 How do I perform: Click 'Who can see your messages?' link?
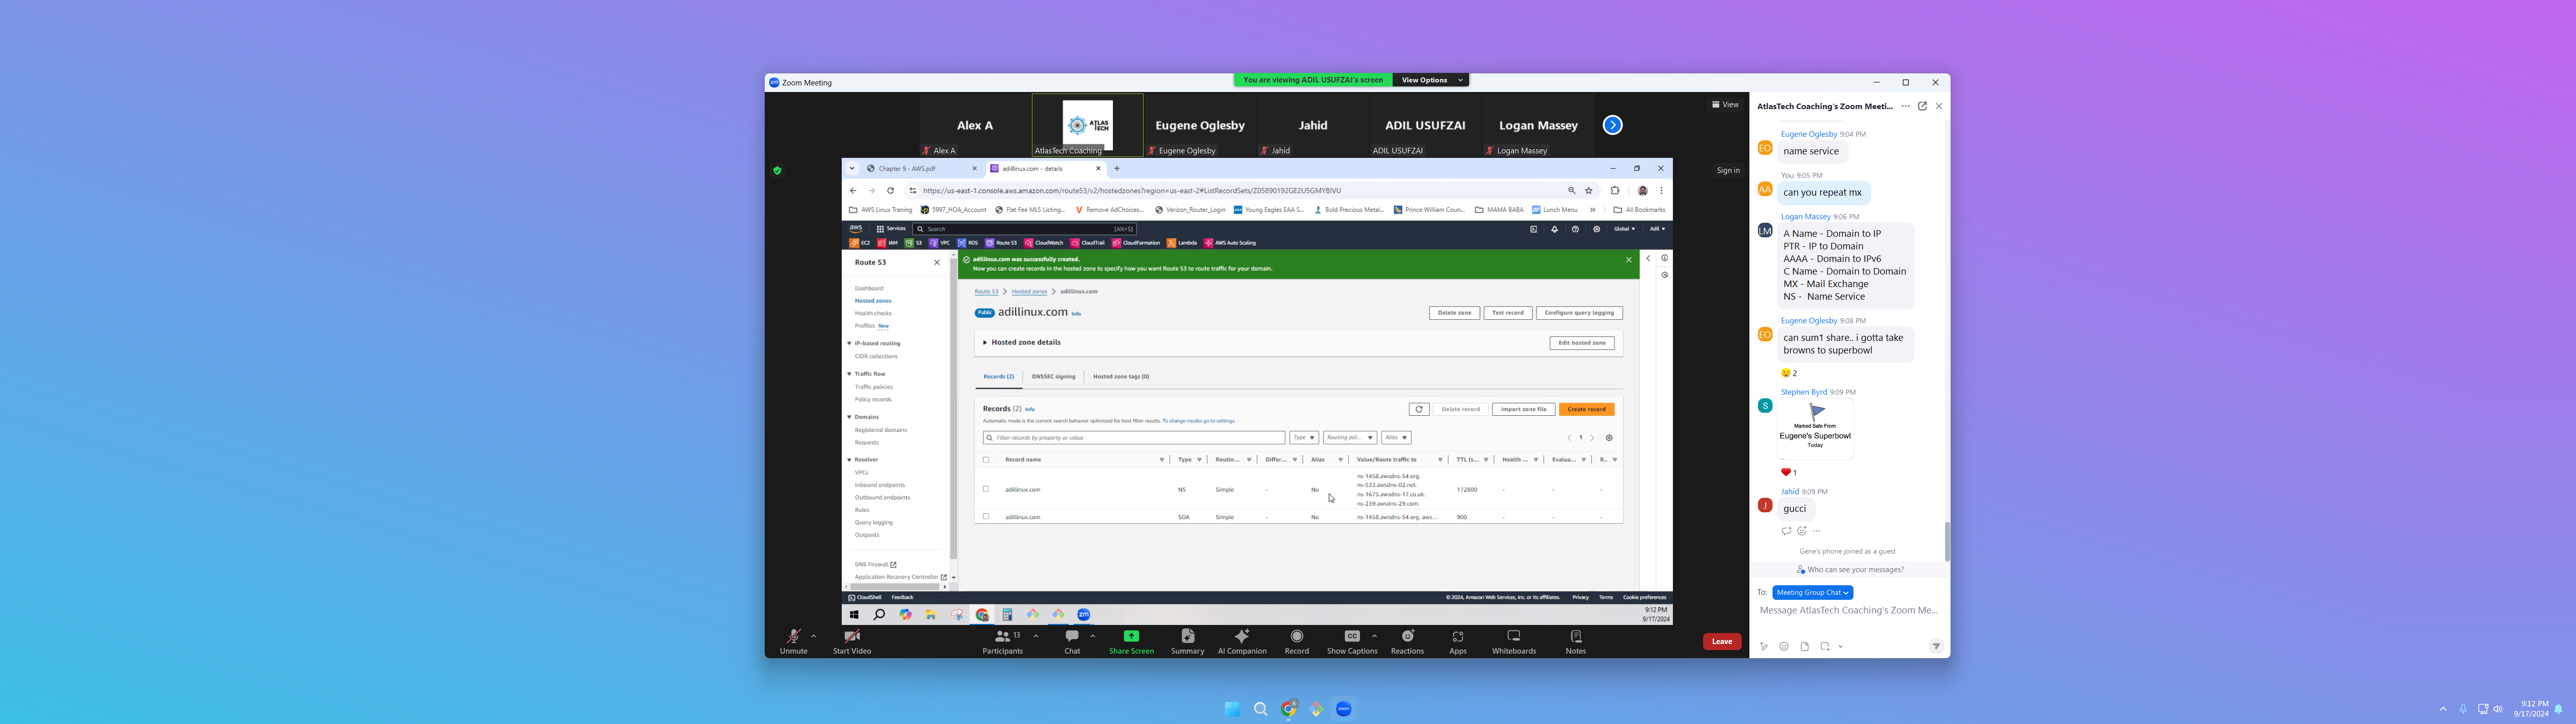[1855, 570]
